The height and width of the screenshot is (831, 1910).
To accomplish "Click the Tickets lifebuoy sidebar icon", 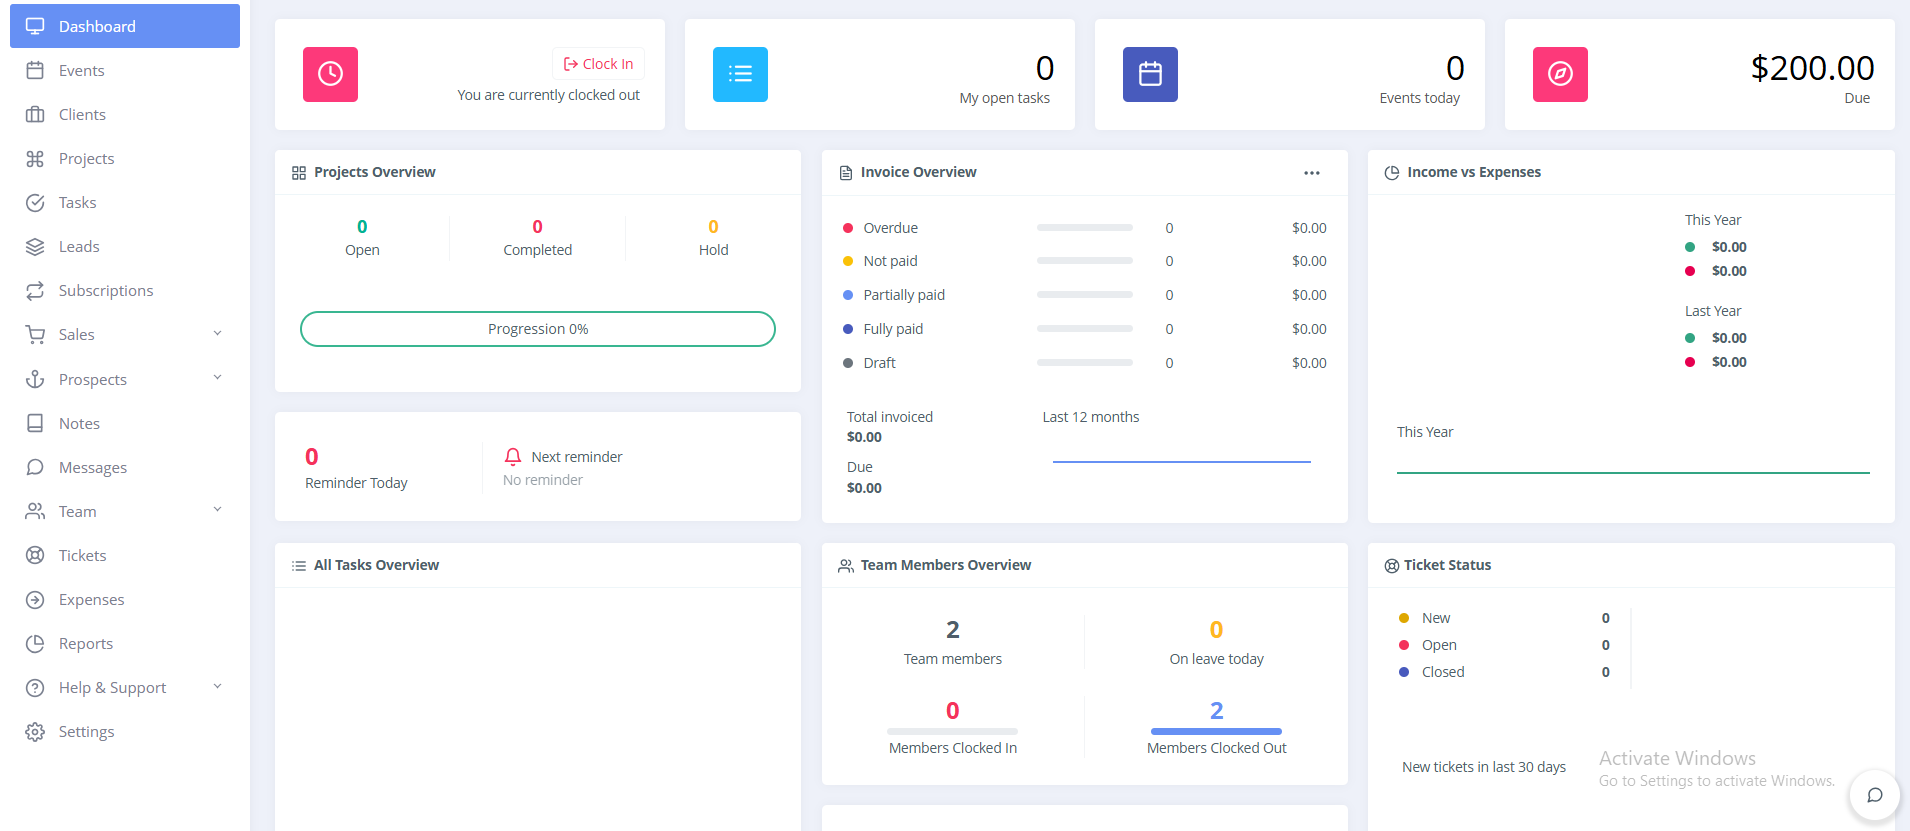I will (35, 556).
